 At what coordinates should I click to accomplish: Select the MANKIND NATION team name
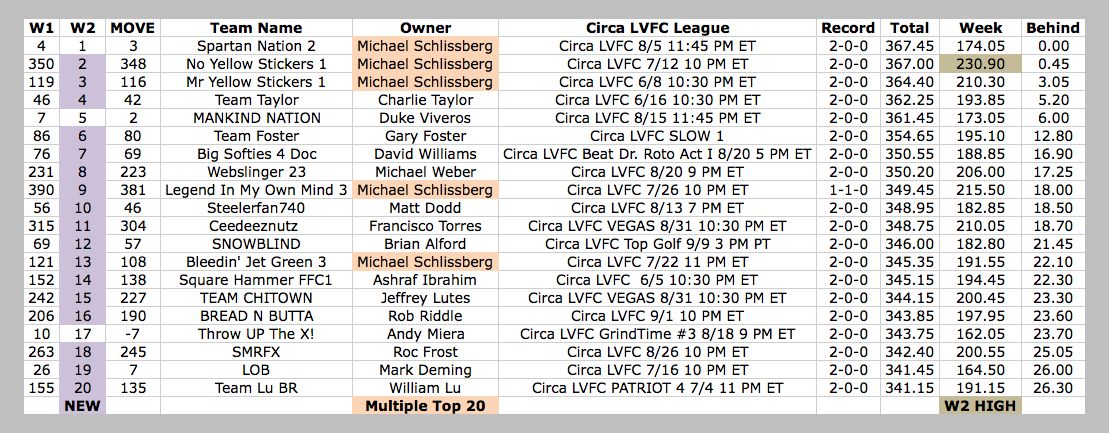tap(256, 118)
